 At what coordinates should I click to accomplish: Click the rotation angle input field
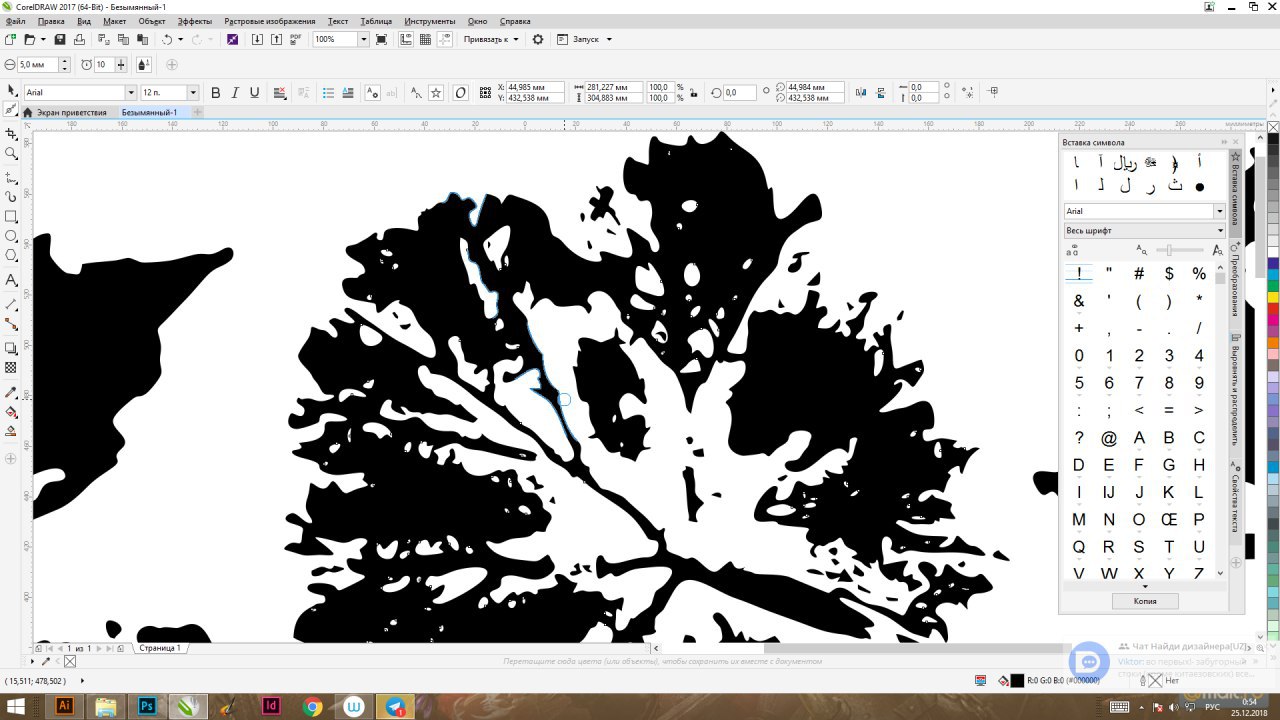(x=739, y=92)
